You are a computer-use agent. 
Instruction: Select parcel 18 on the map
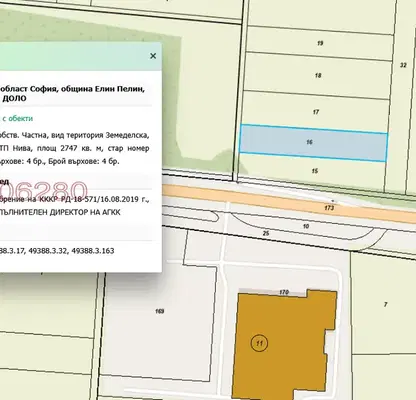click(x=318, y=76)
